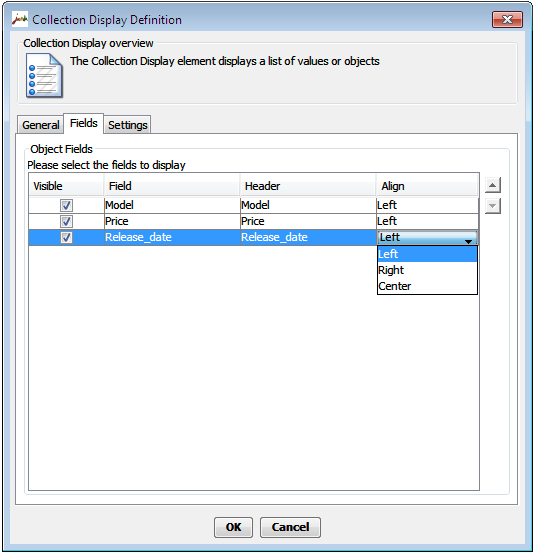534x553 pixels.
Task: Edit the Price header cell
Action: (x=308, y=221)
